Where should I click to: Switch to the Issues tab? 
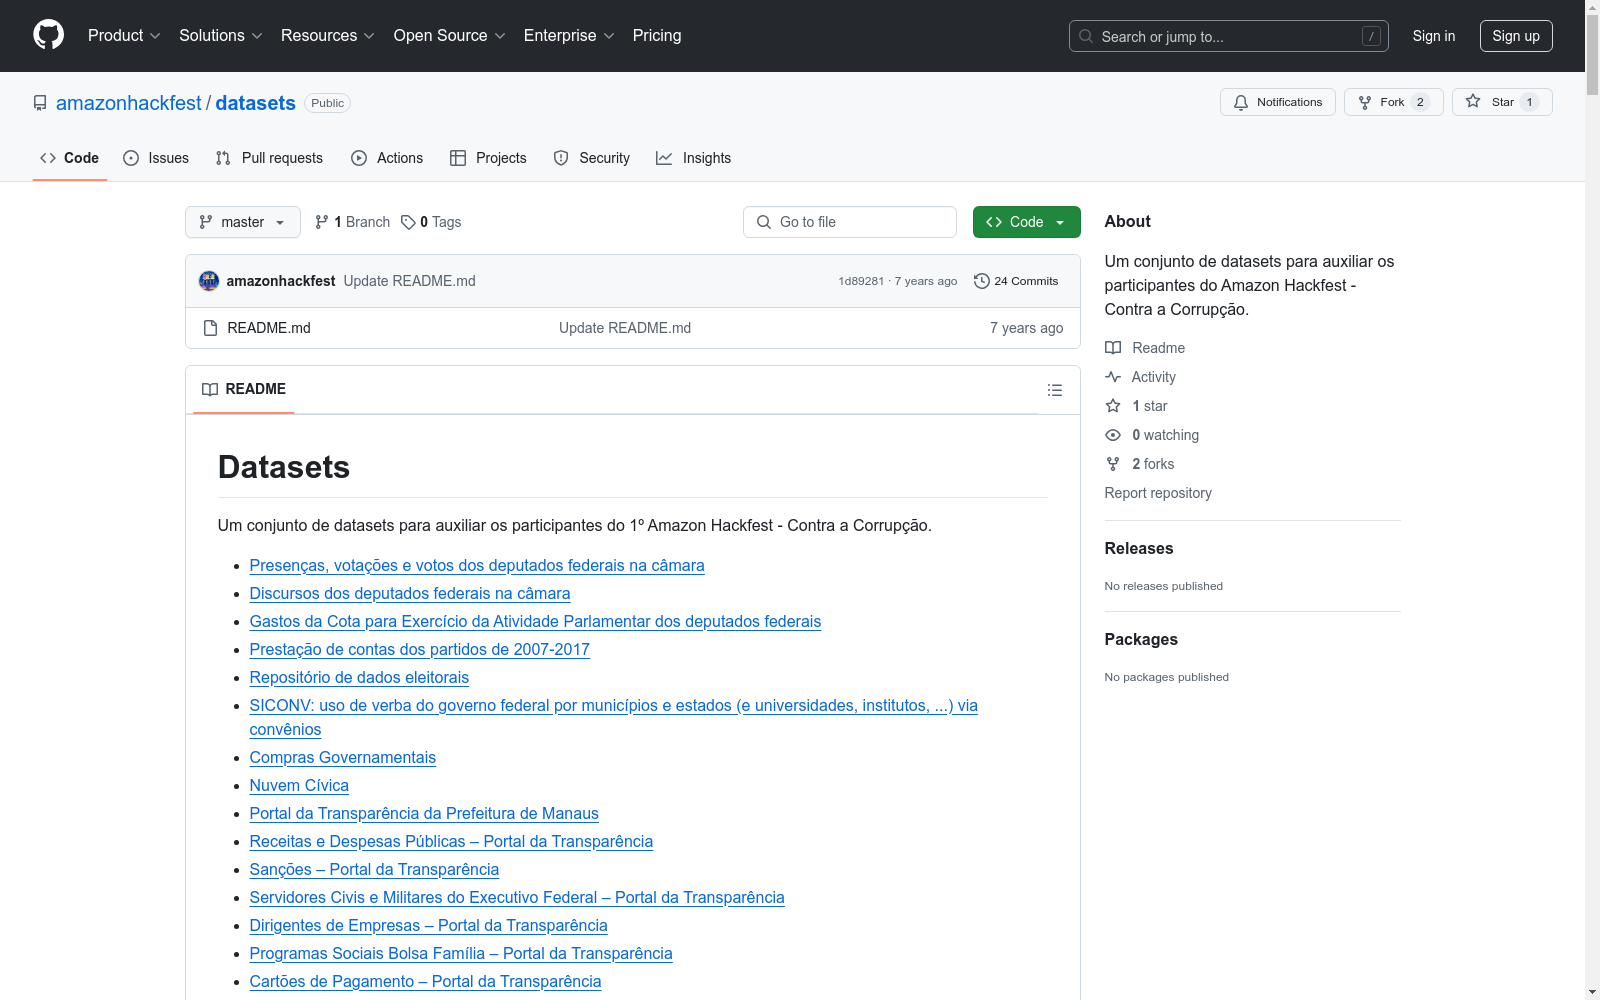tap(156, 158)
